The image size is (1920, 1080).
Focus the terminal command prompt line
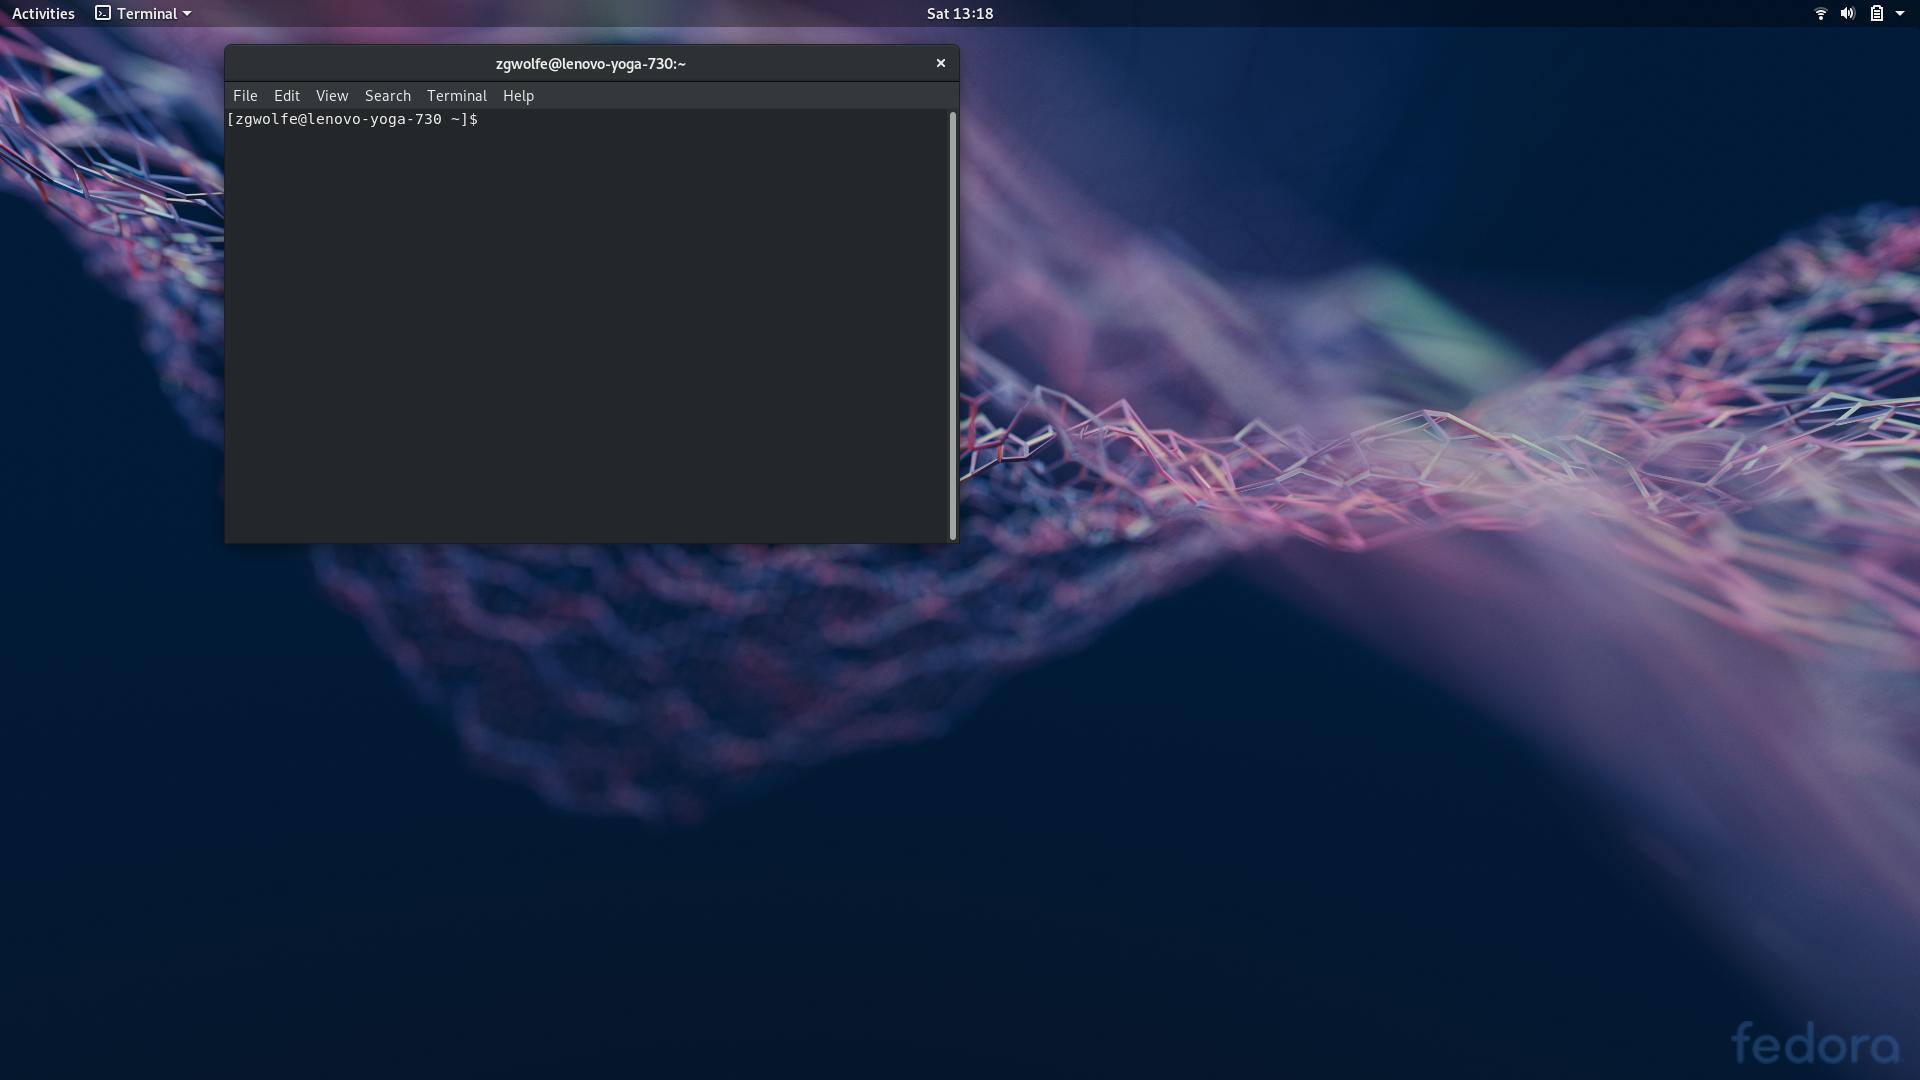(600, 119)
